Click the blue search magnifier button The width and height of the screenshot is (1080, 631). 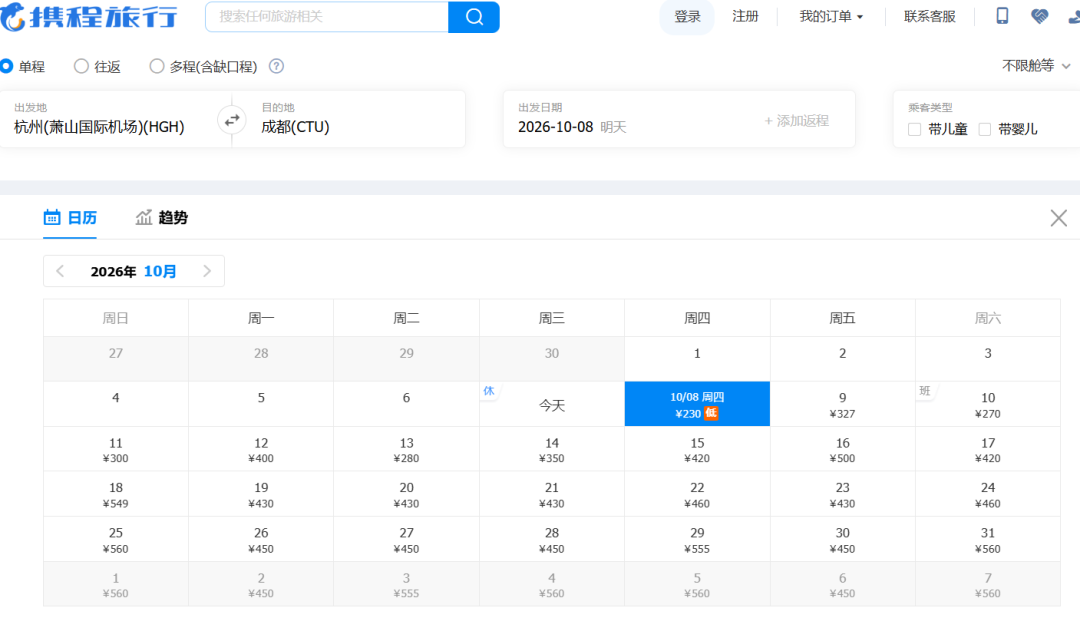[x=474, y=17]
